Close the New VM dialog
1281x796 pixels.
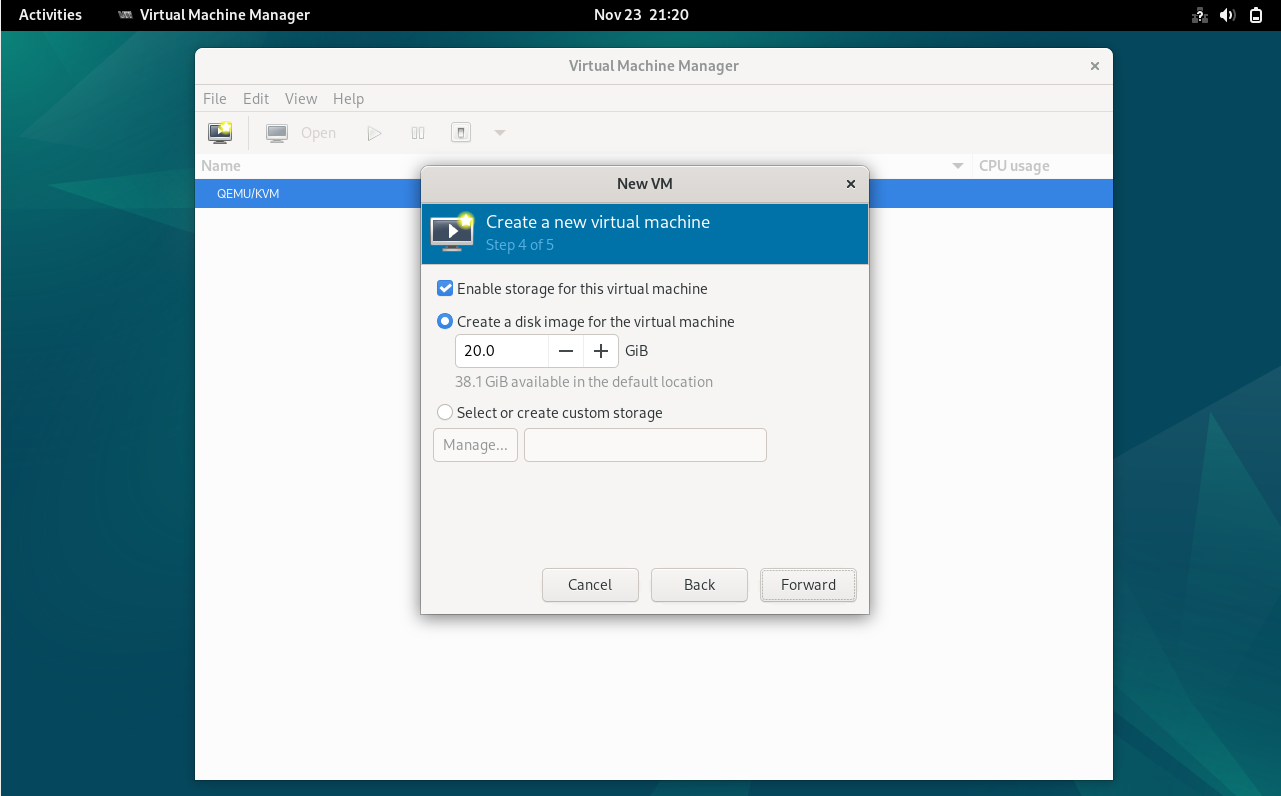[x=851, y=184]
